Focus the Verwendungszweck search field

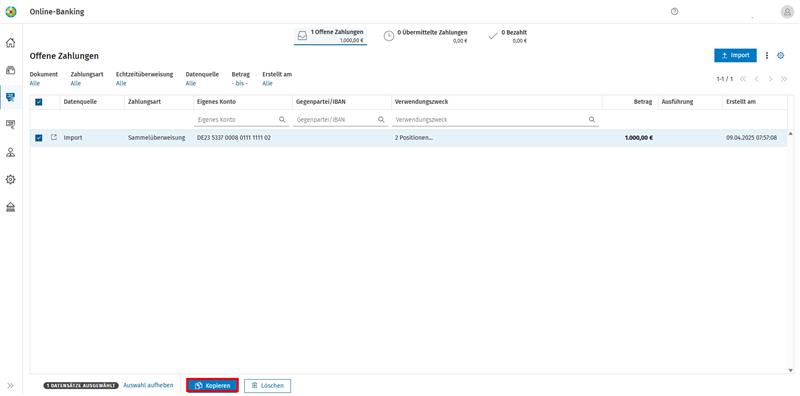tap(495, 119)
